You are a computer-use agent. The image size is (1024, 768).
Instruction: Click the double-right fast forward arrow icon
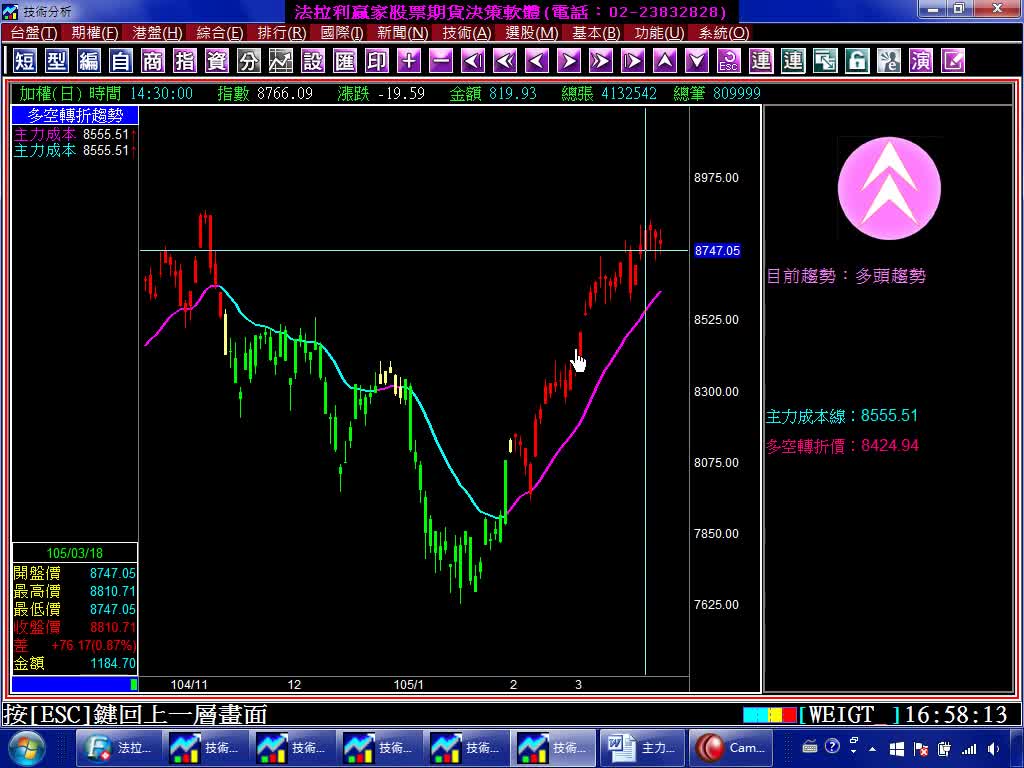[601, 61]
